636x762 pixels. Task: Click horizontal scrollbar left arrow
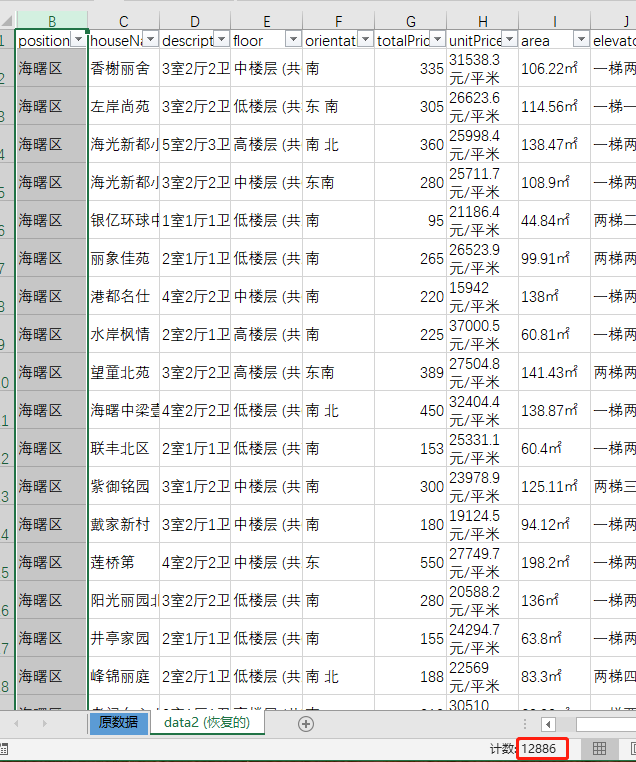(549, 725)
